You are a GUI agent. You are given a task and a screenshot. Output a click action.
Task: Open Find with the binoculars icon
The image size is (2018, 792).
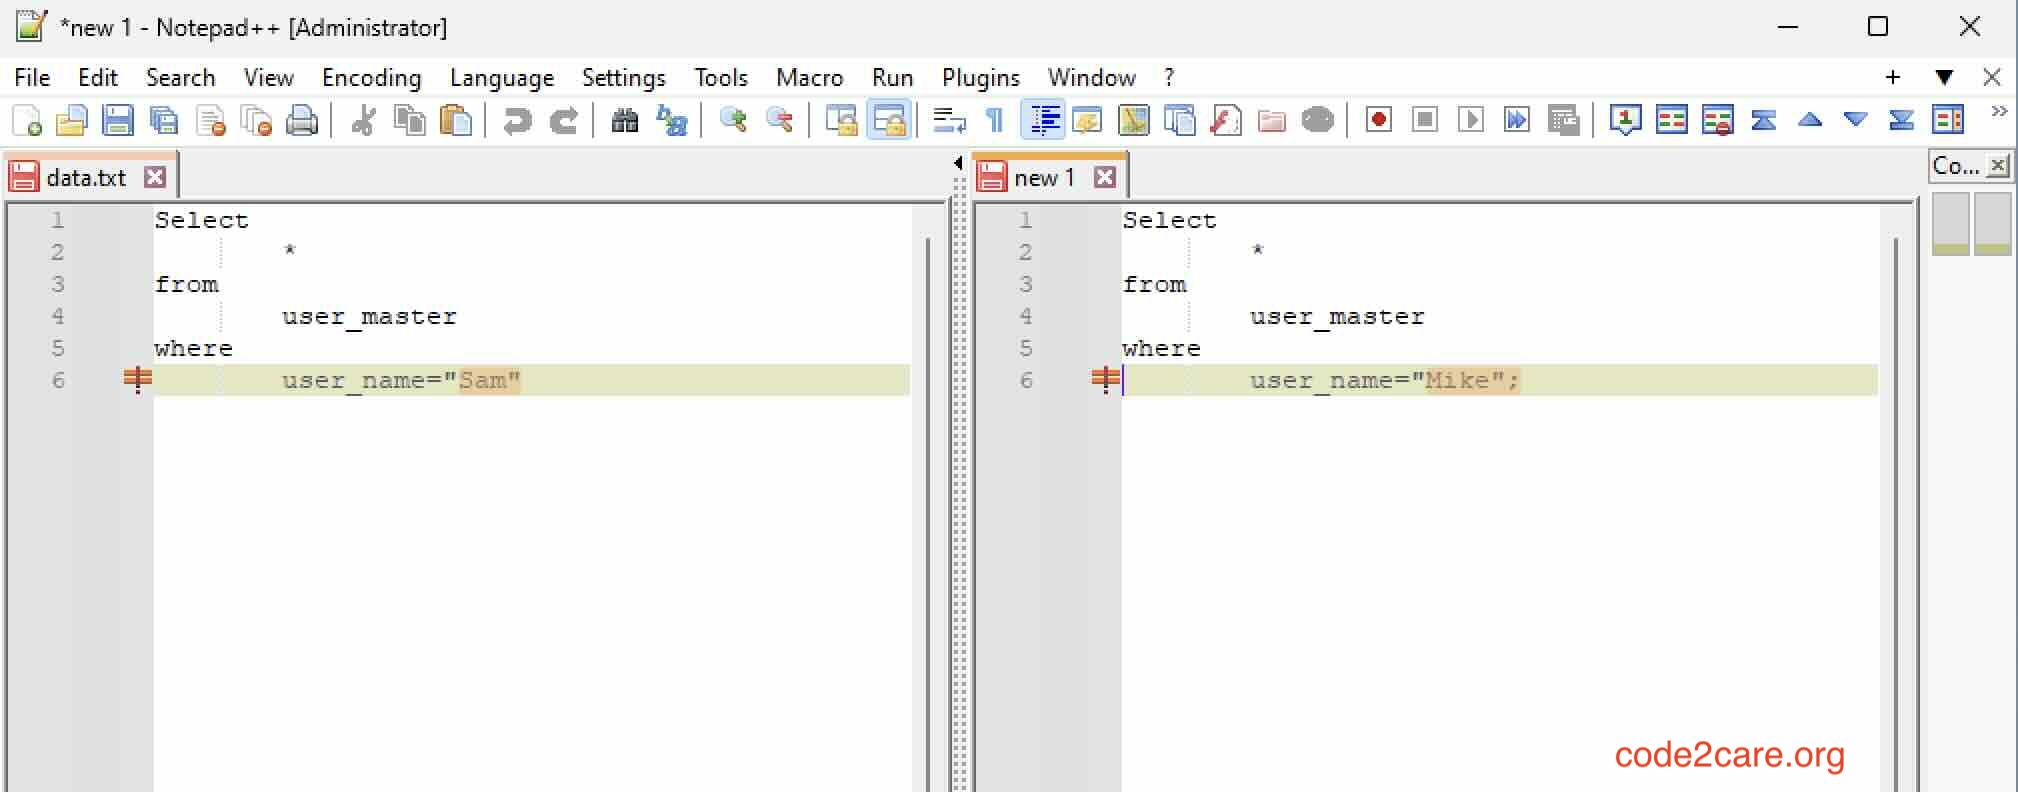(x=625, y=121)
